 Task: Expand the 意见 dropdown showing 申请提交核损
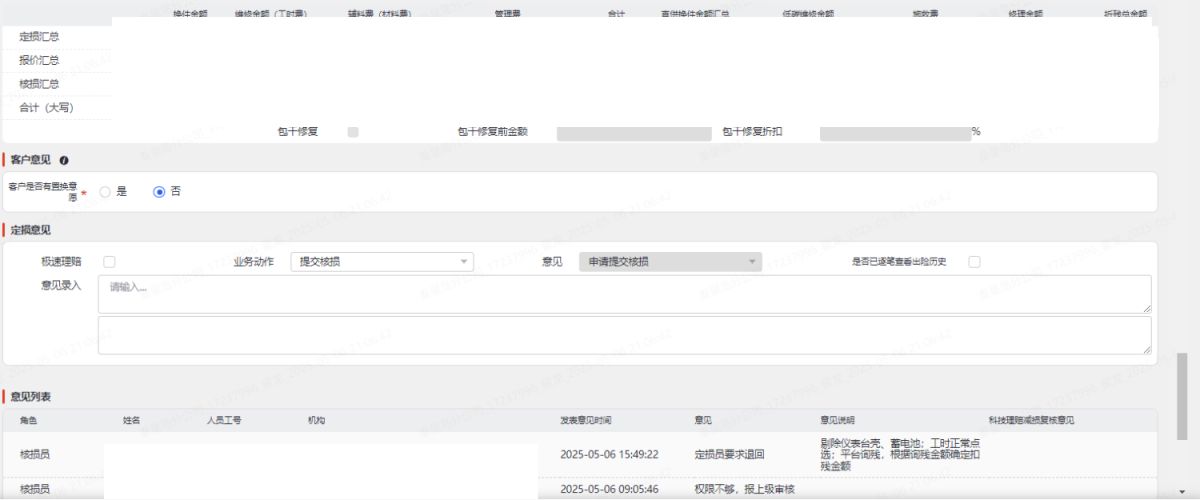(670, 262)
